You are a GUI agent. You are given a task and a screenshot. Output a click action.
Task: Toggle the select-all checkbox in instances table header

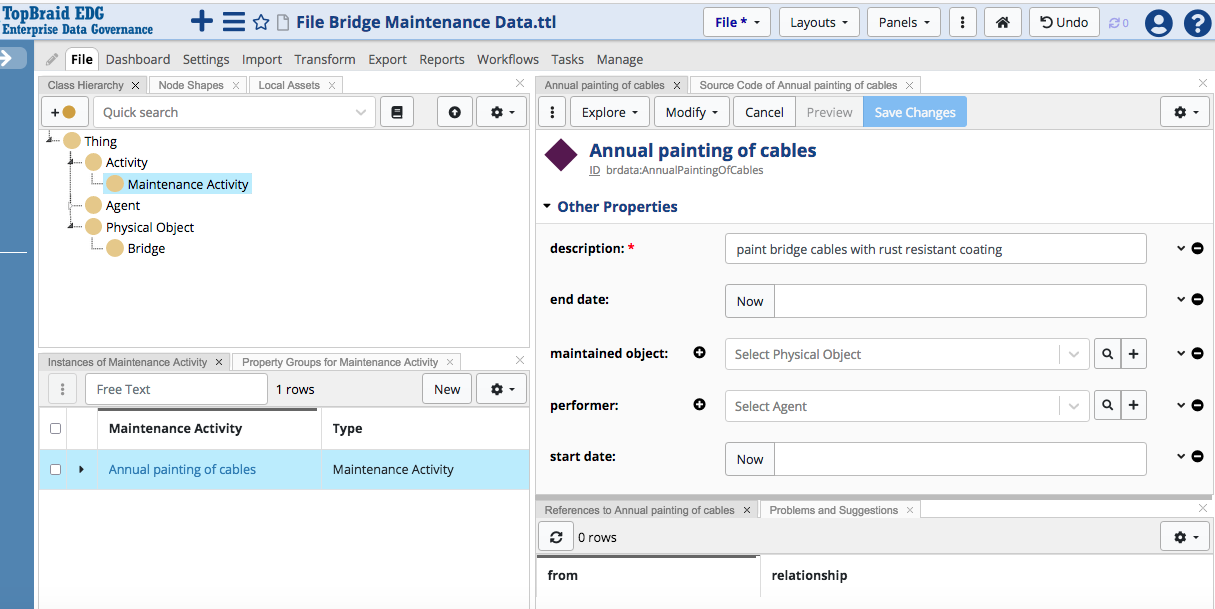coord(56,428)
